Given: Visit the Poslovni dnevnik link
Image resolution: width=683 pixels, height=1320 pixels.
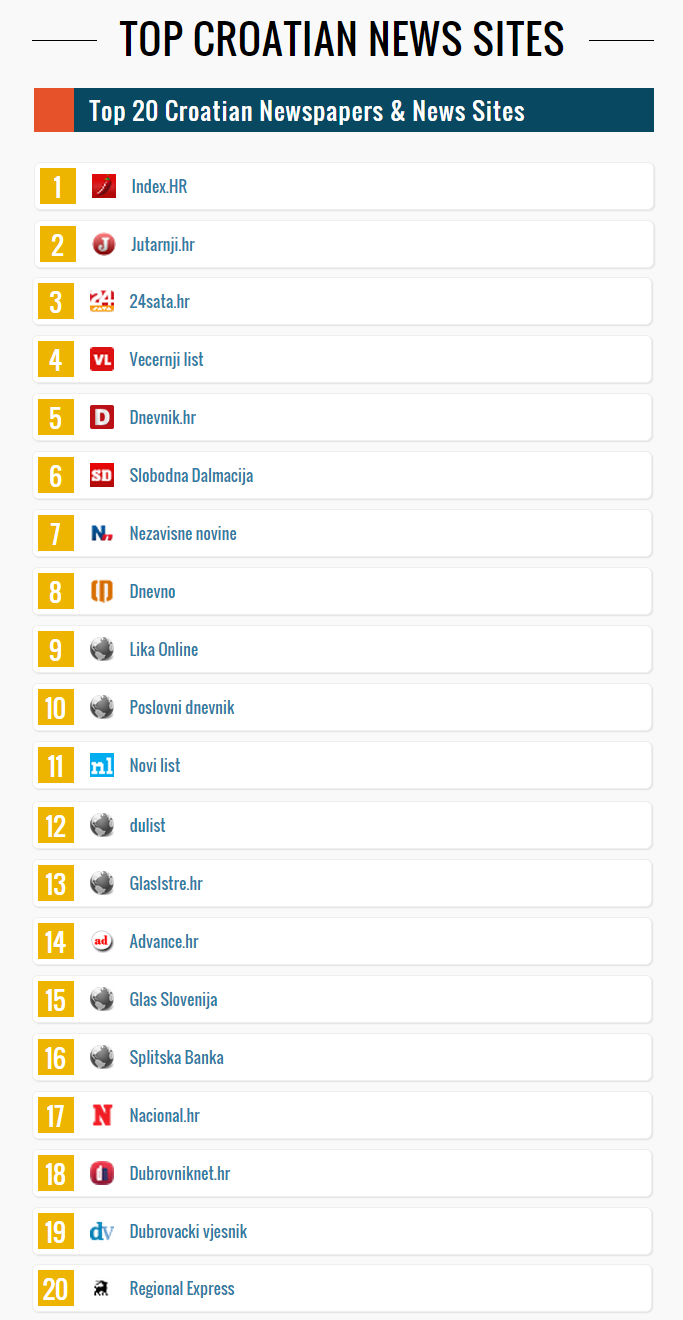Looking at the screenshot, I should pyautogui.click(x=182, y=707).
